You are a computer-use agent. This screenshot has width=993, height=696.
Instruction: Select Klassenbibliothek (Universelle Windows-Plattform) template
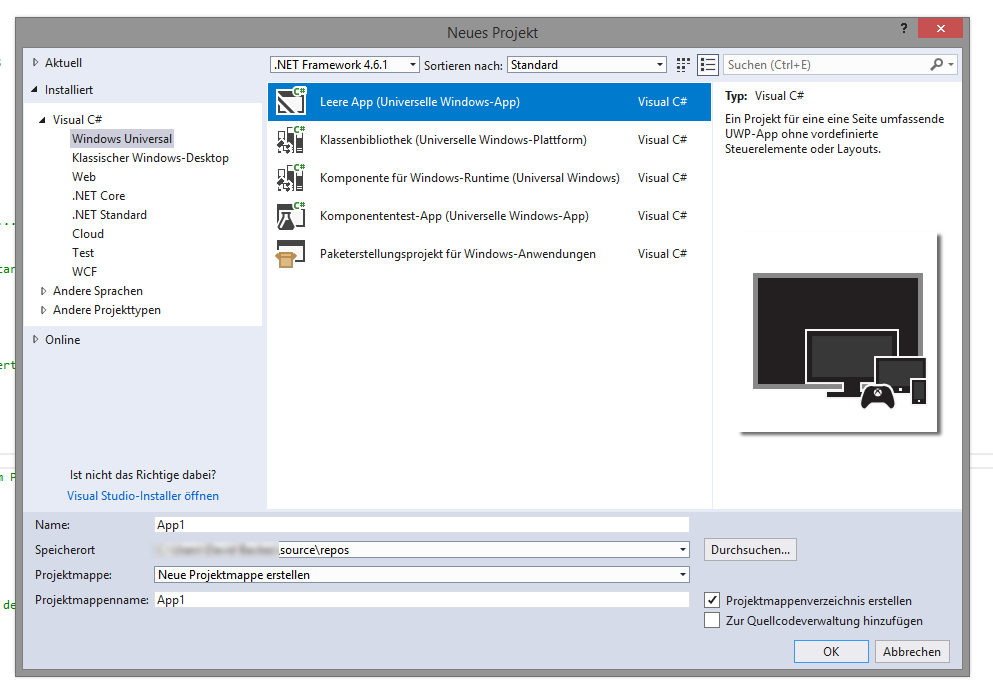click(489, 139)
